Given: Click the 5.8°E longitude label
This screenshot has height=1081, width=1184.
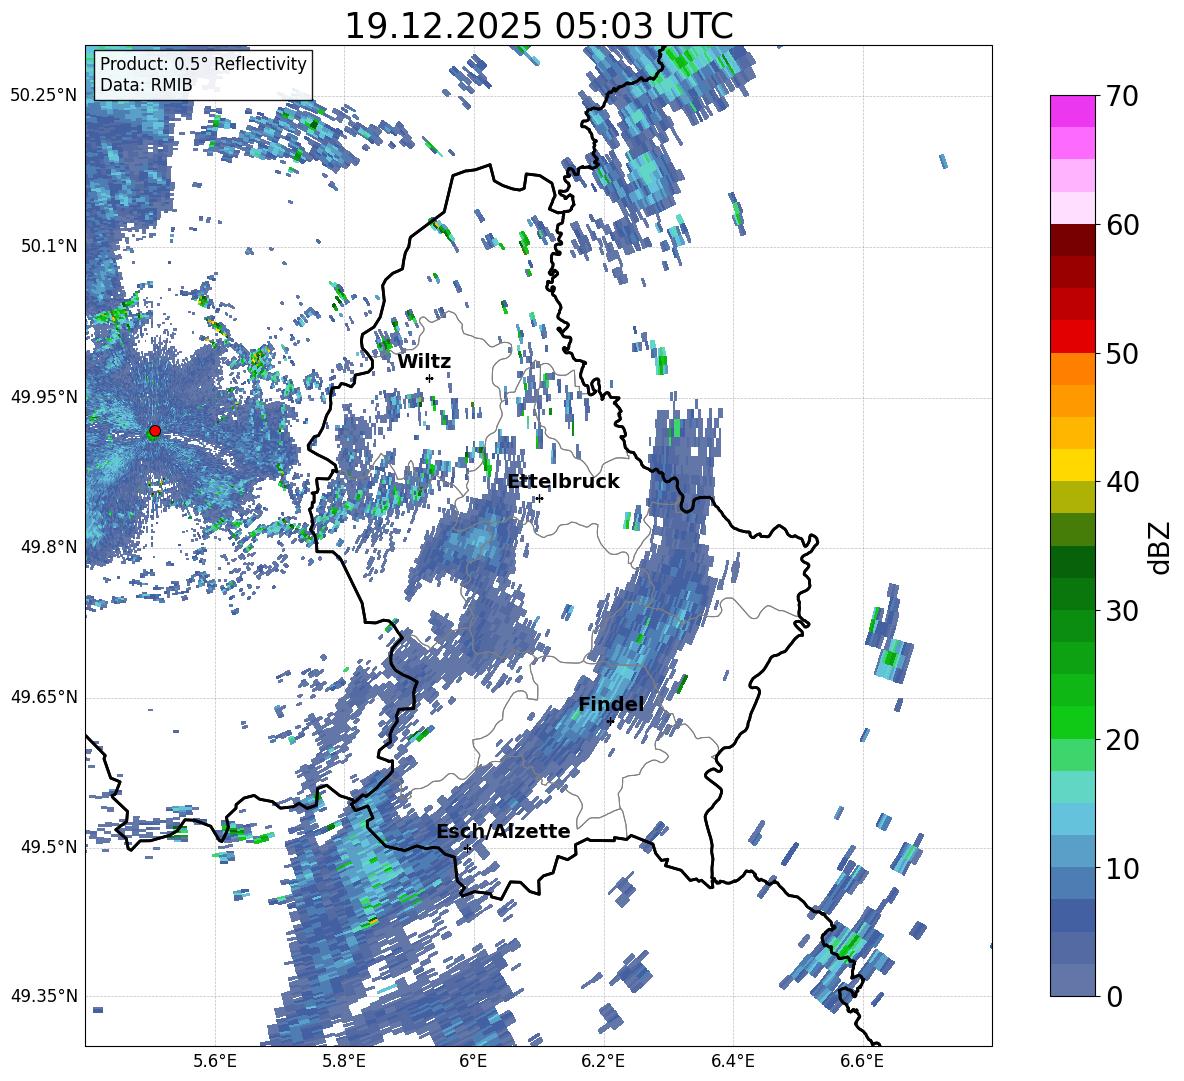Looking at the screenshot, I should tap(344, 1061).
